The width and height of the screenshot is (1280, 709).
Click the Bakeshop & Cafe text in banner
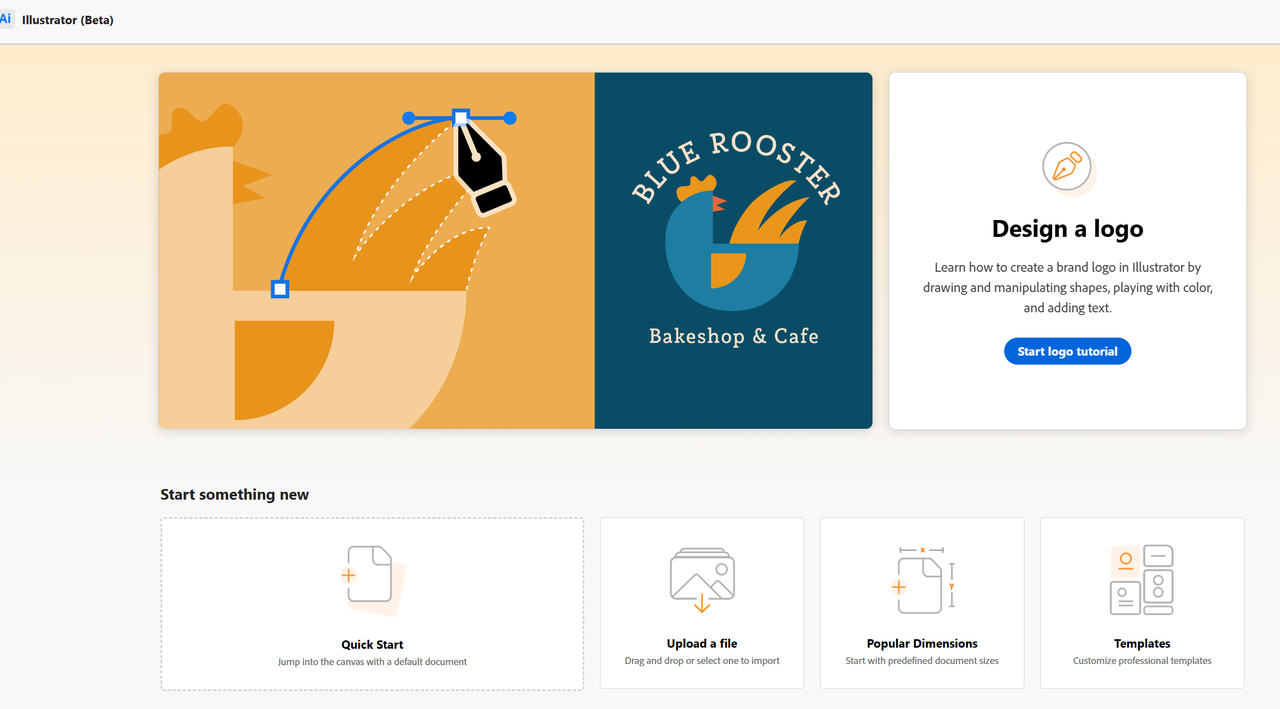coord(733,336)
